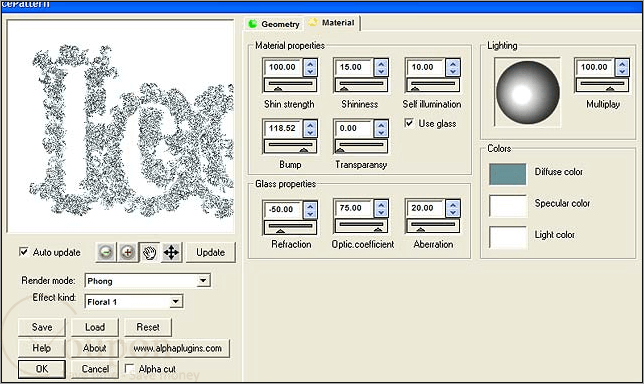Switch to the Geometry tab
Viewport: 644px width, 384px height.
click(x=274, y=24)
